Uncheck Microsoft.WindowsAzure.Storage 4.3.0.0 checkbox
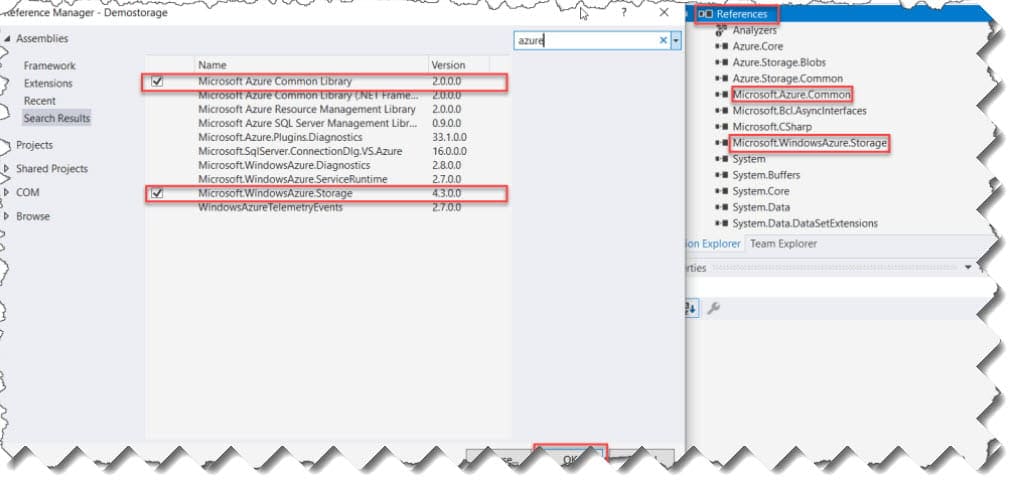Image resolution: width=1016 pixels, height=486 pixels. [157, 193]
